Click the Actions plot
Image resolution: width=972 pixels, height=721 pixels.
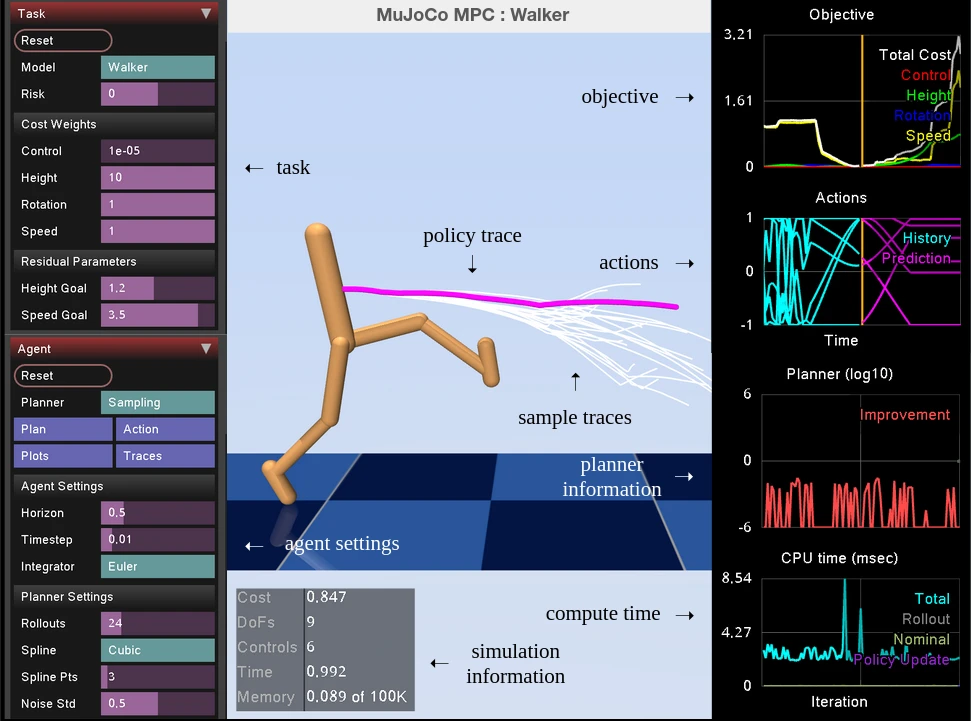point(862,271)
